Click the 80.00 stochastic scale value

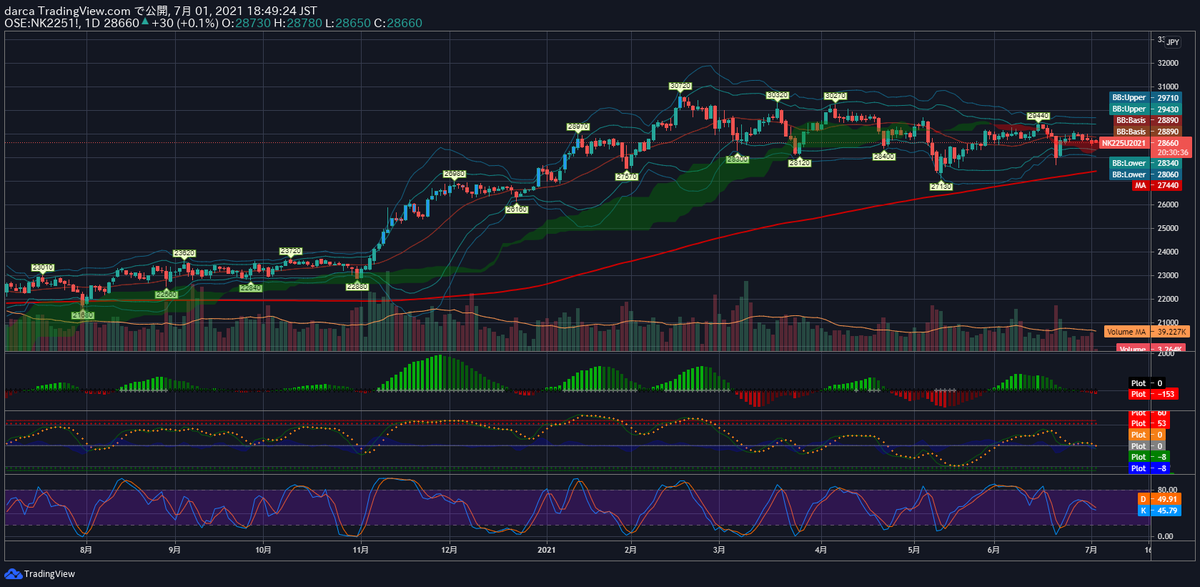click(1169, 490)
